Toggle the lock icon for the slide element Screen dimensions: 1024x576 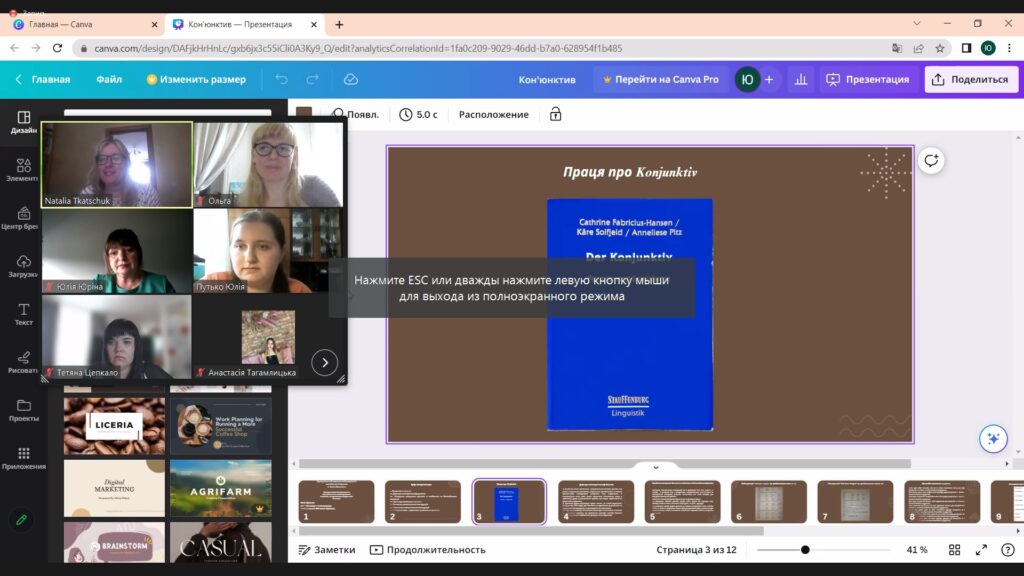(x=555, y=114)
